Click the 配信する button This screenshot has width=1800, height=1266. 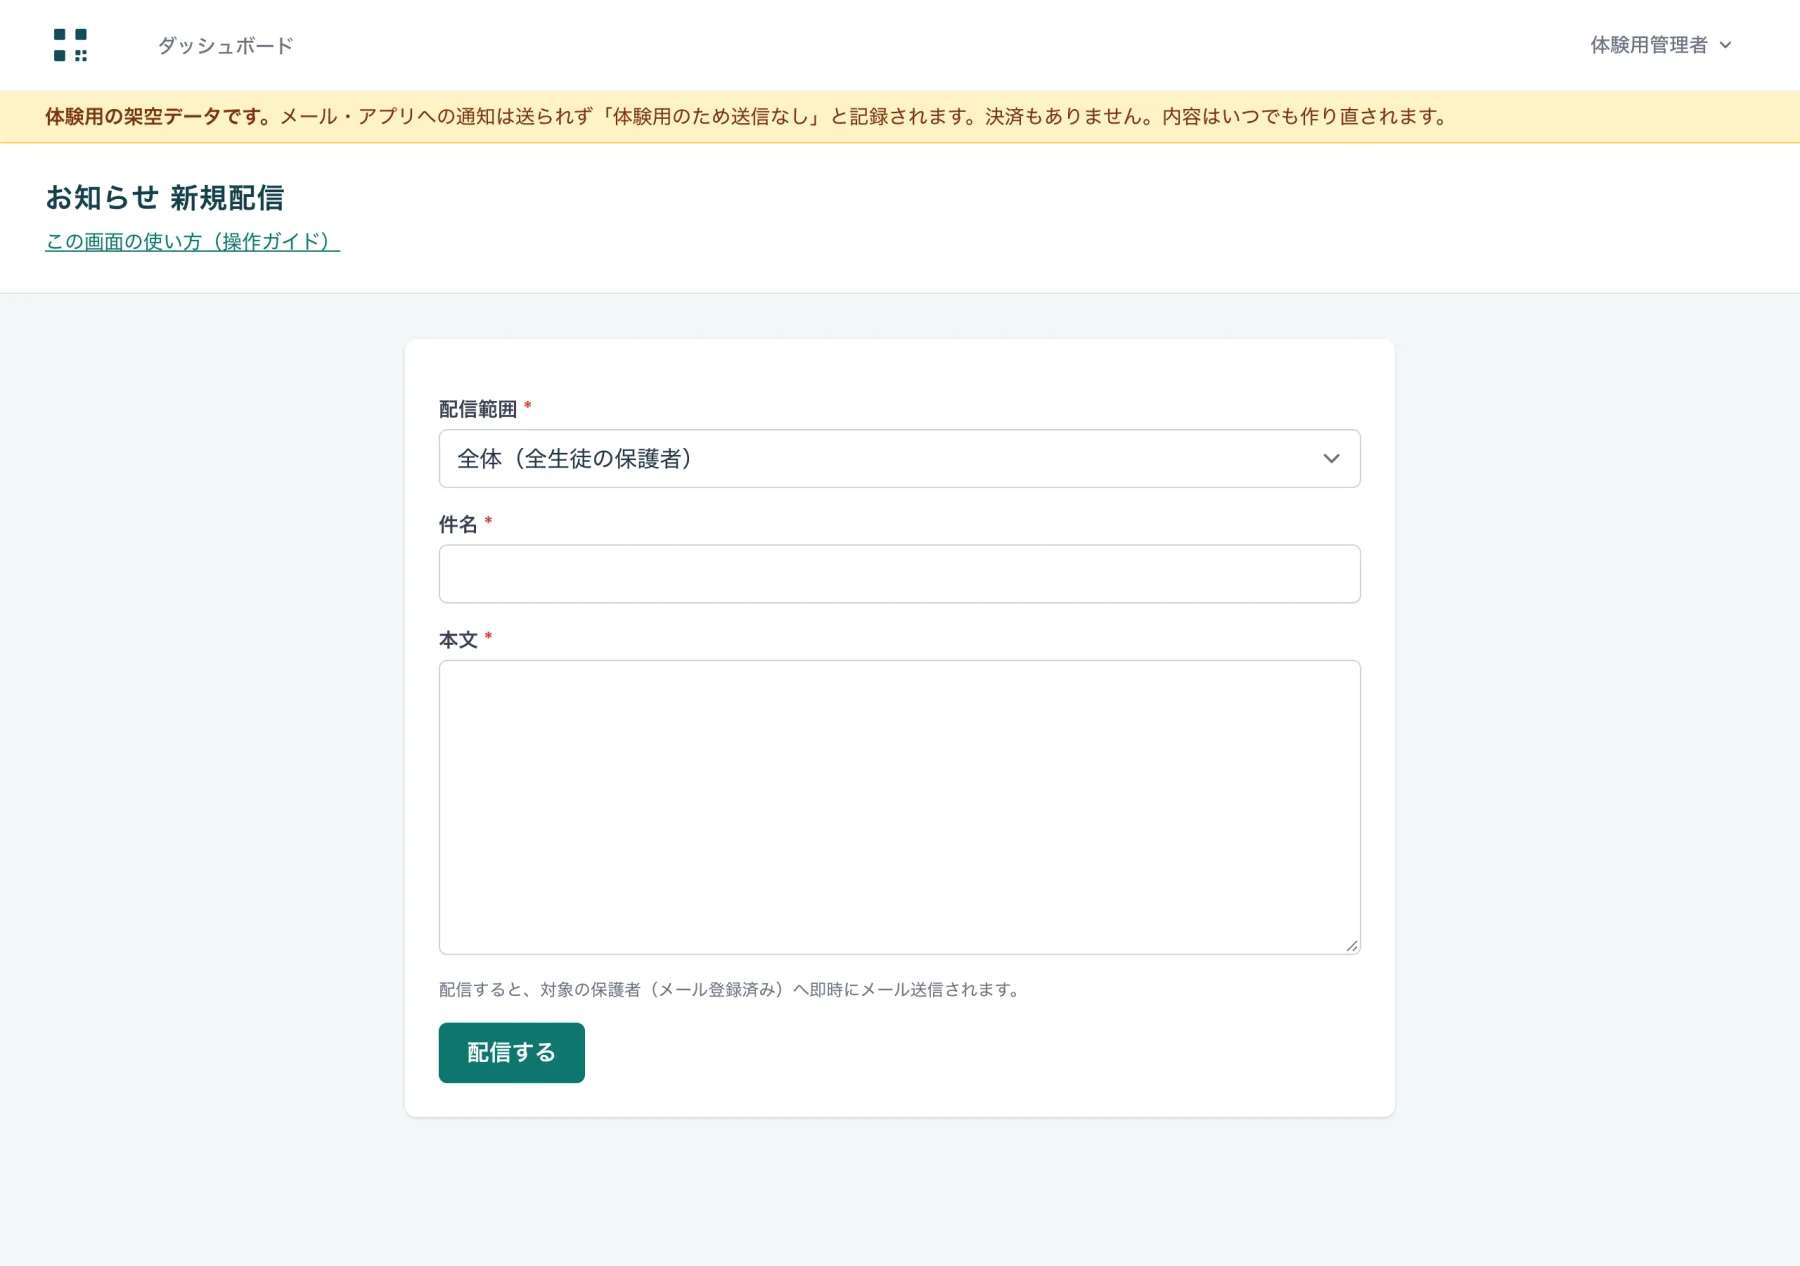[x=511, y=1052]
